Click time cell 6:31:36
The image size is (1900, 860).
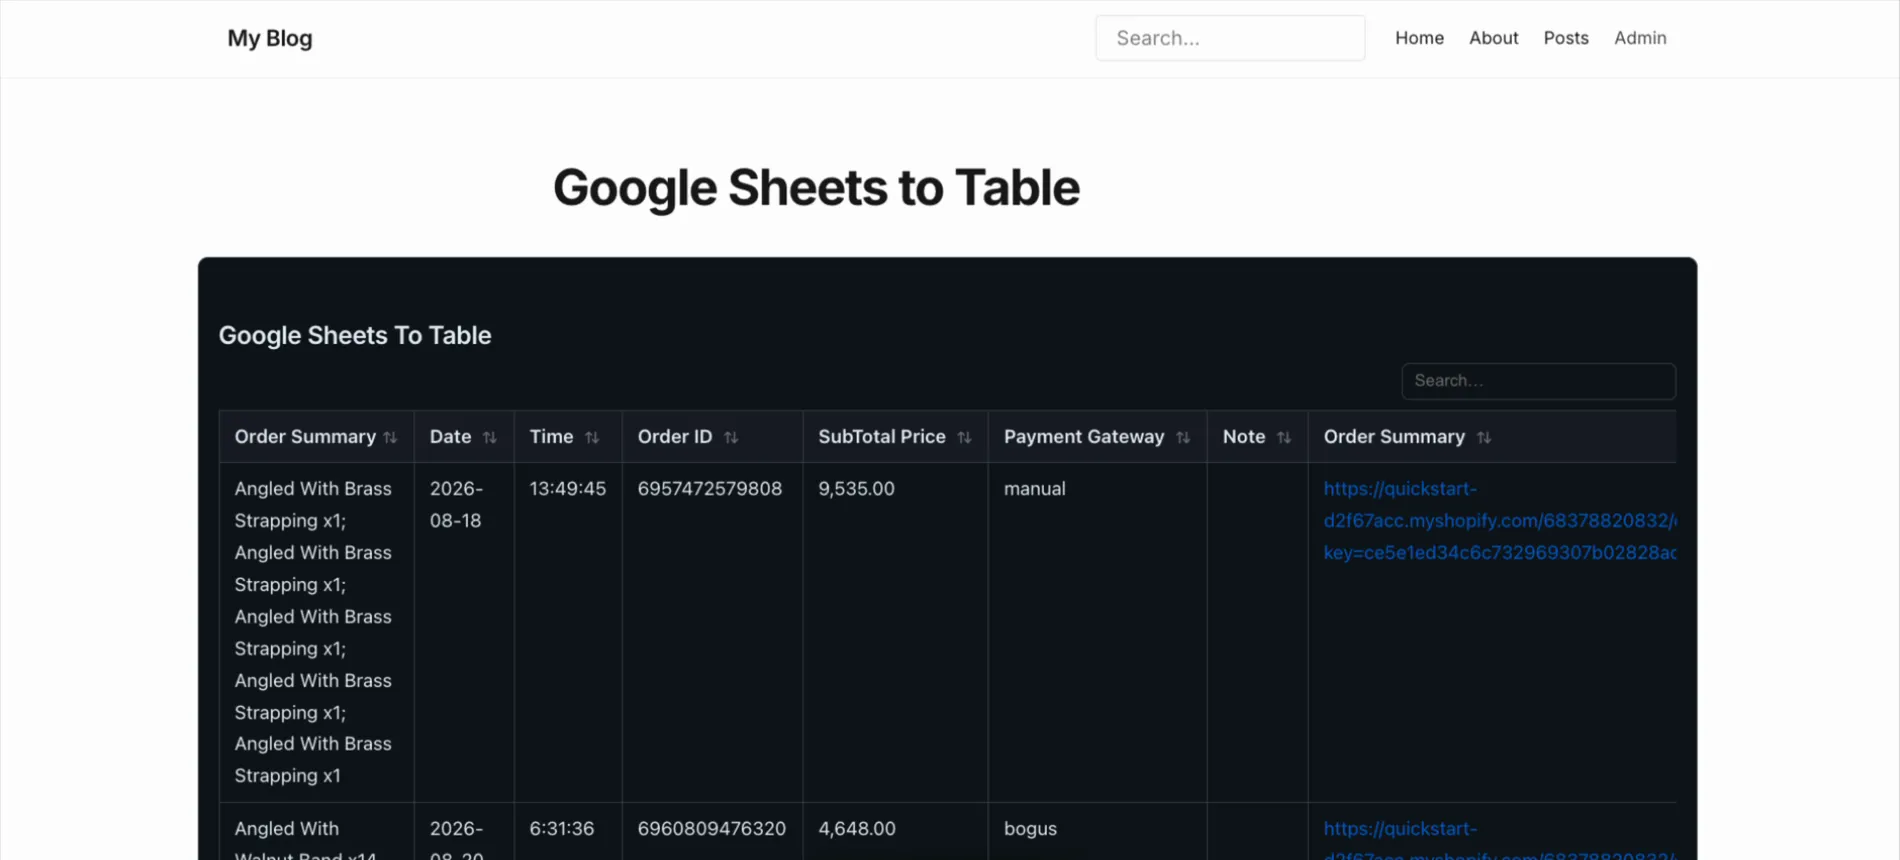tap(562, 829)
